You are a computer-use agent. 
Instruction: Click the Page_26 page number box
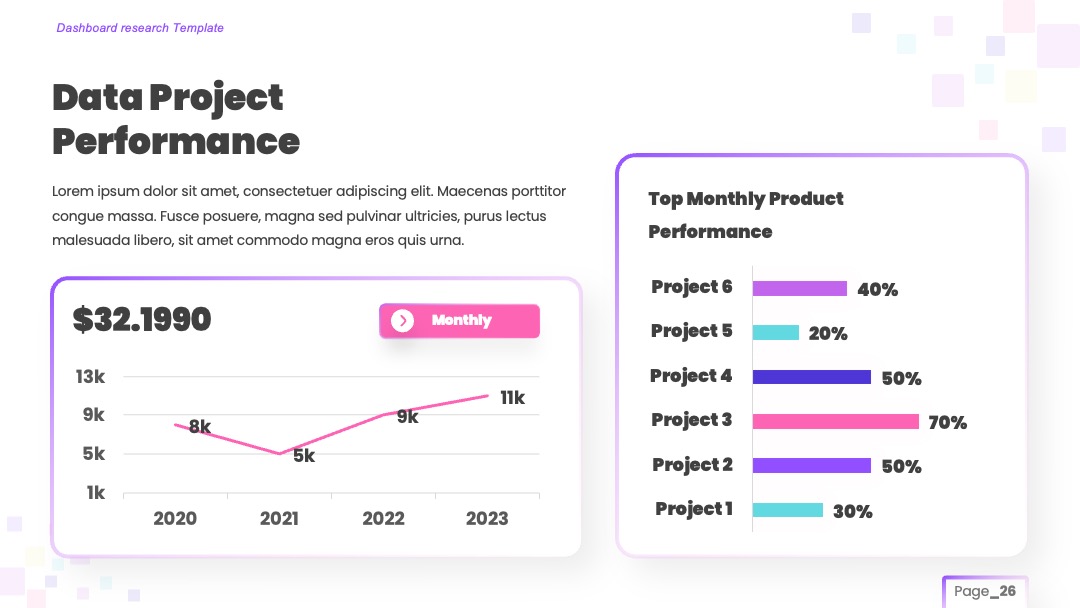click(985, 591)
